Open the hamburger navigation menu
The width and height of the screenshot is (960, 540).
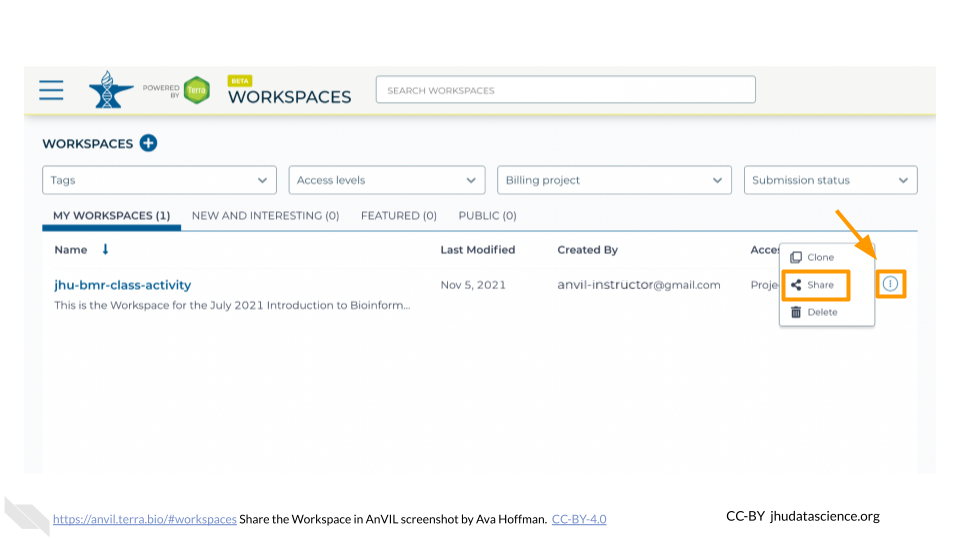click(51, 90)
